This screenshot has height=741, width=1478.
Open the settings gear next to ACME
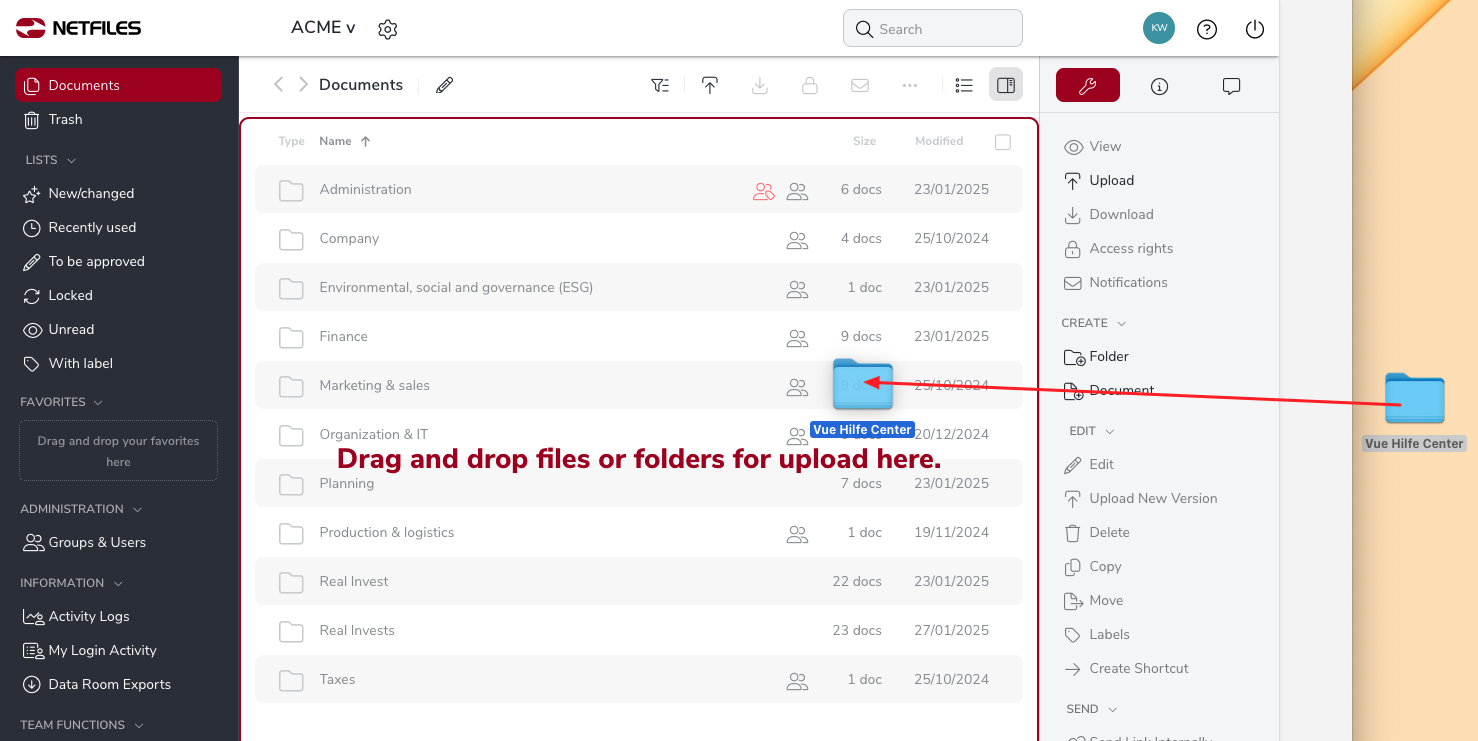(388, 29)
